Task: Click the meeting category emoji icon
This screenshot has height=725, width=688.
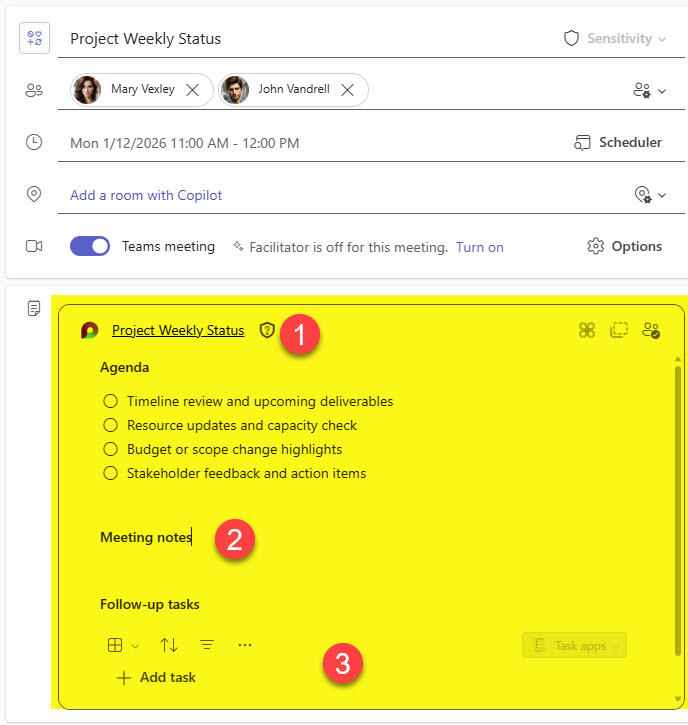Action: (x=34, y=38)
